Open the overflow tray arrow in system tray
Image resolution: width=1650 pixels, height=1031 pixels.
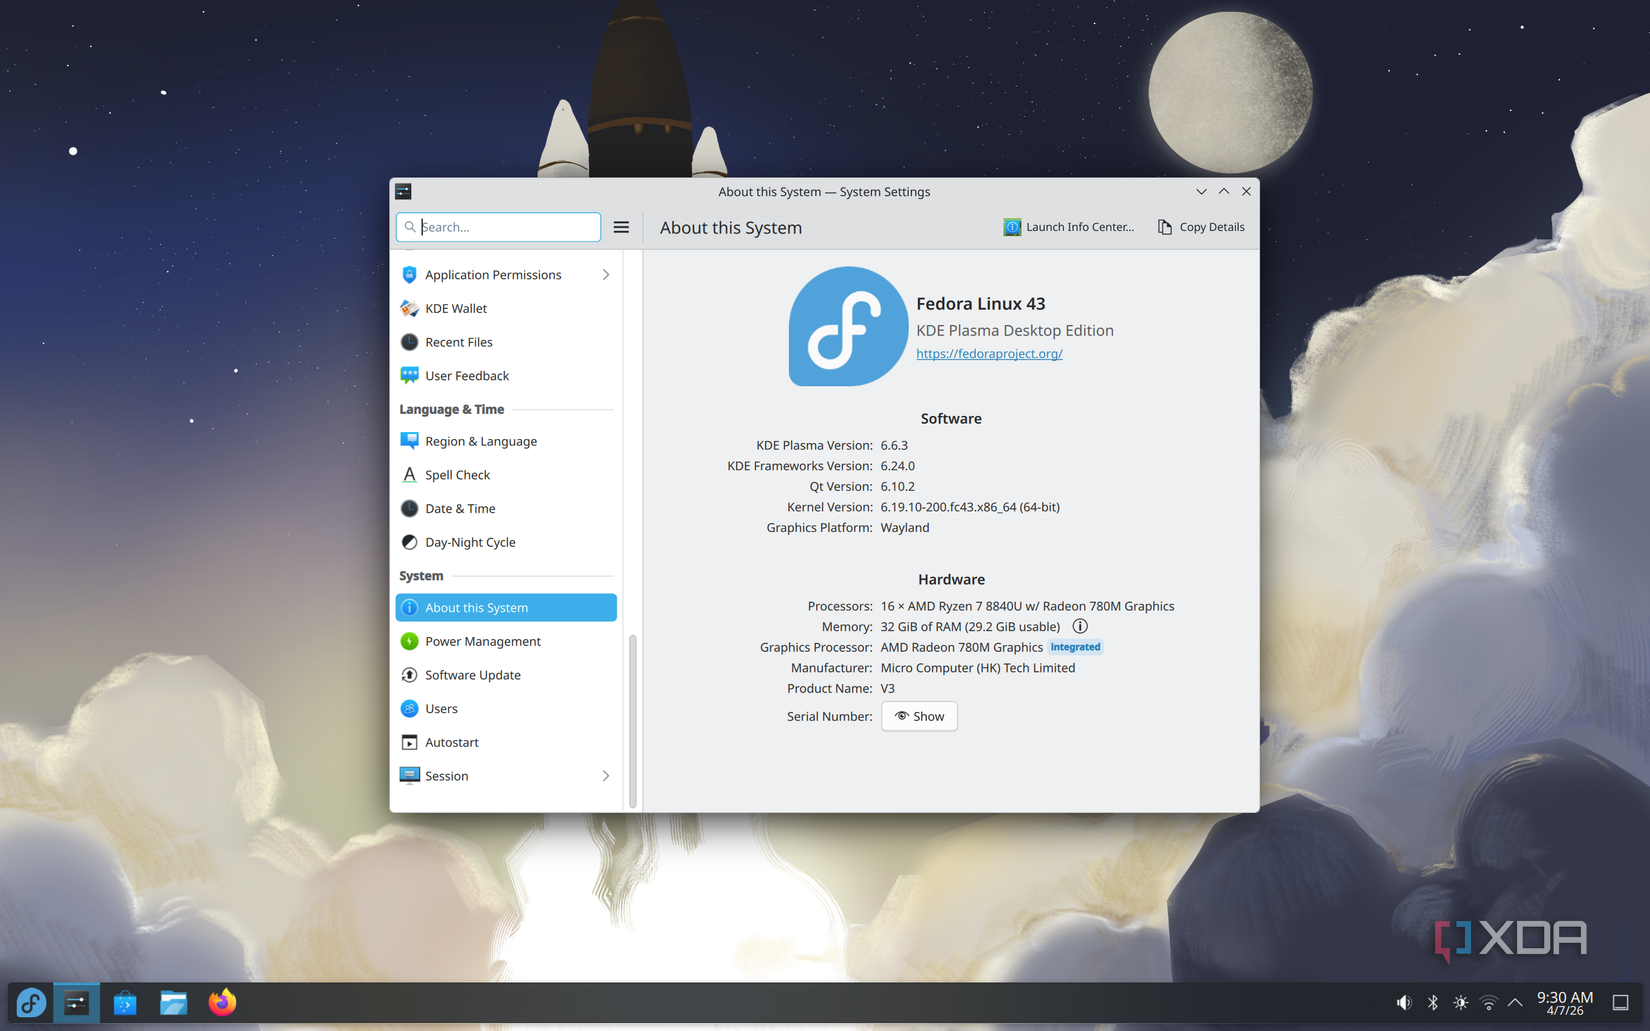(1515, 1002)
